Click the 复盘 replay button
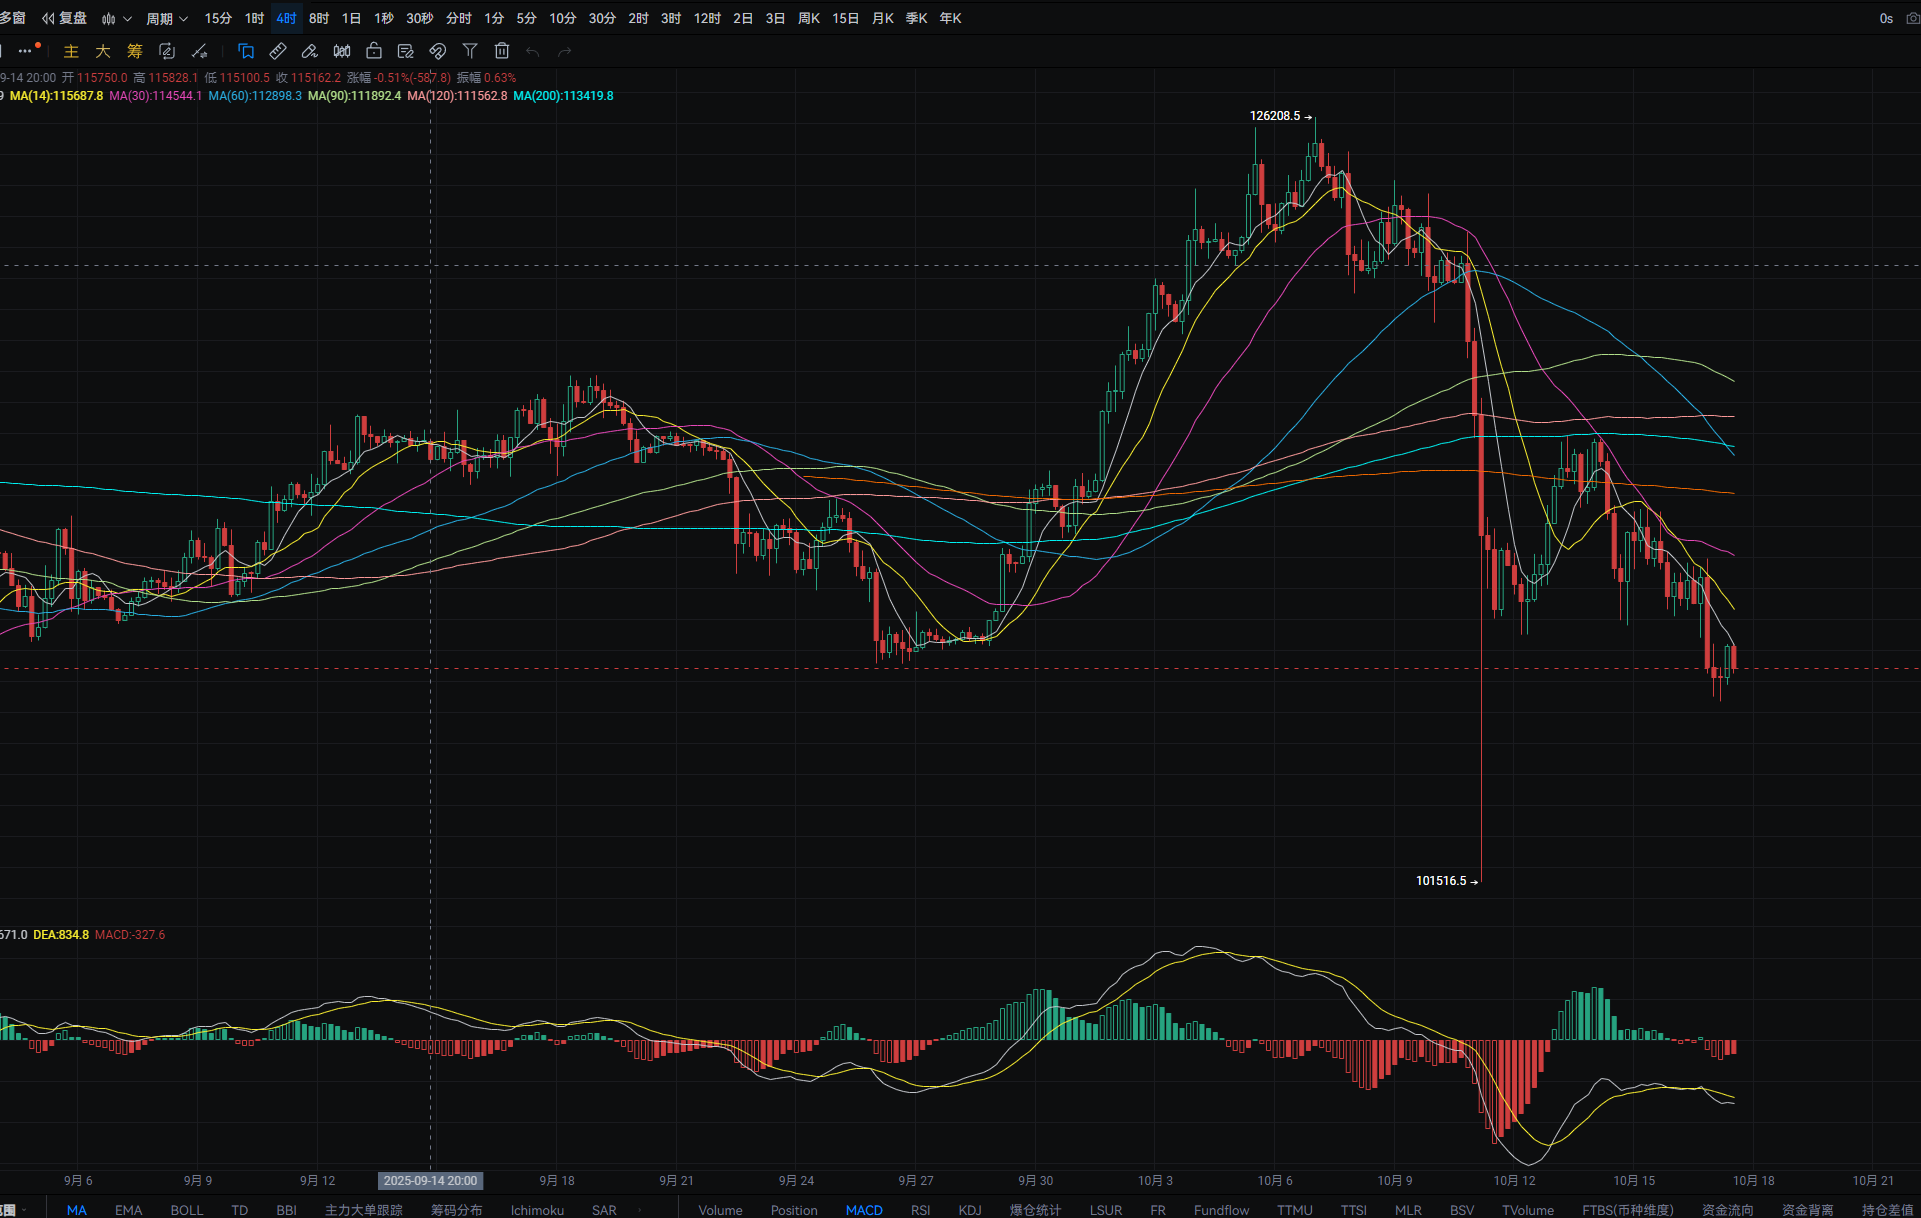 [65, 18]
